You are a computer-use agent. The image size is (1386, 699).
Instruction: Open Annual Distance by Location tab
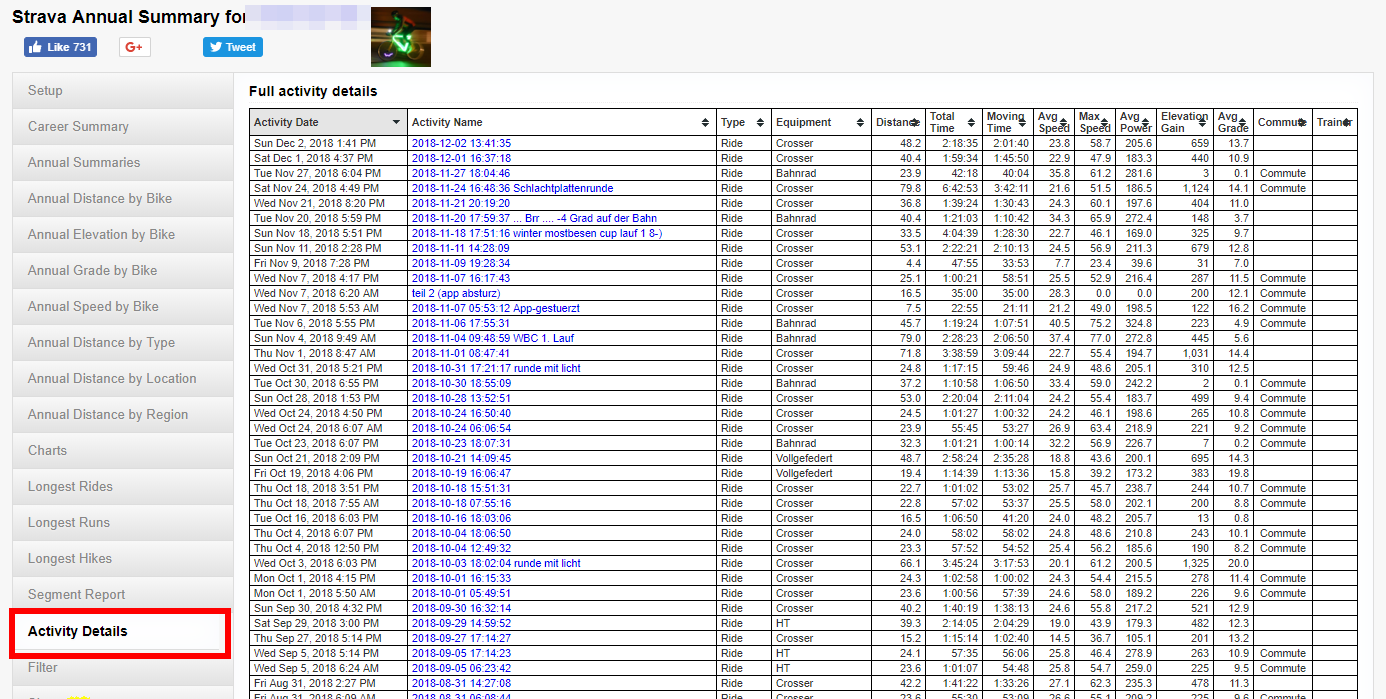point(122,378)
